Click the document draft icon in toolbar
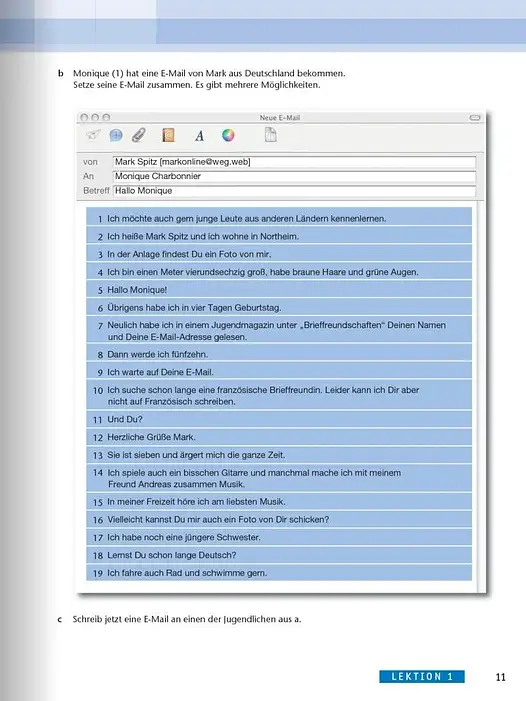 [x=270, y=135]
